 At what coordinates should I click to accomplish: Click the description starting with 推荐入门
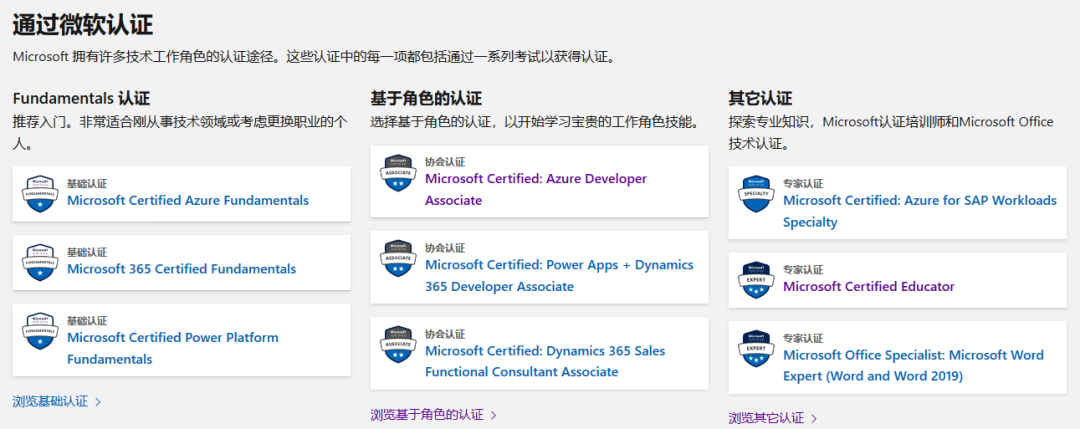tap(180, 134)
